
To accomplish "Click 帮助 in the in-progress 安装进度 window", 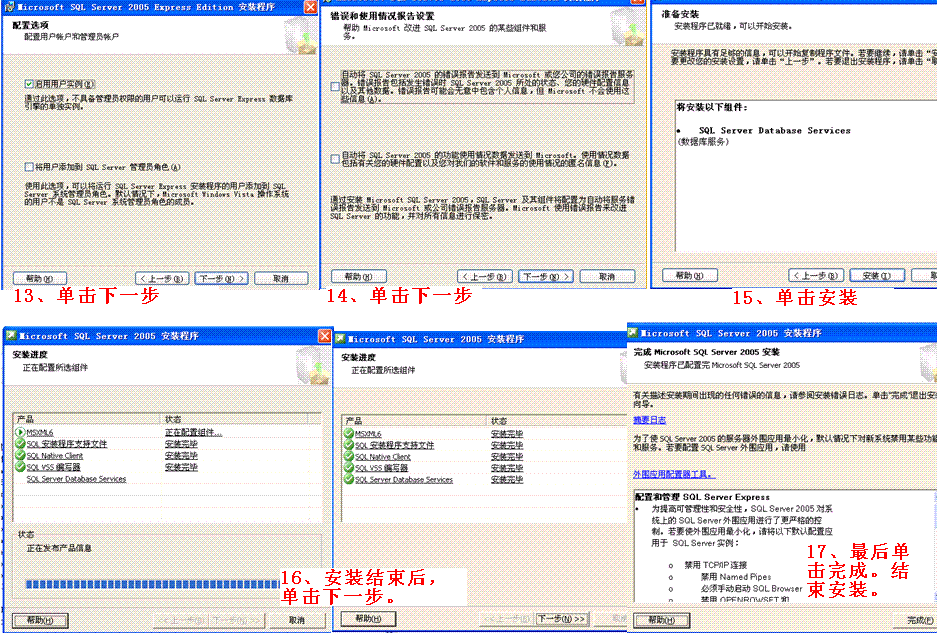I will pos(40,621).
